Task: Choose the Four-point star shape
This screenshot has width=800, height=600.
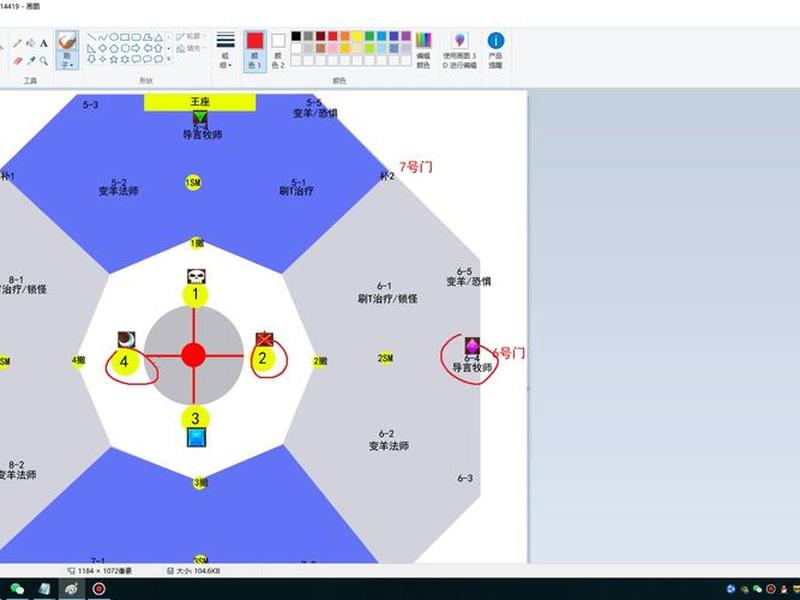Action: point(103,59)
